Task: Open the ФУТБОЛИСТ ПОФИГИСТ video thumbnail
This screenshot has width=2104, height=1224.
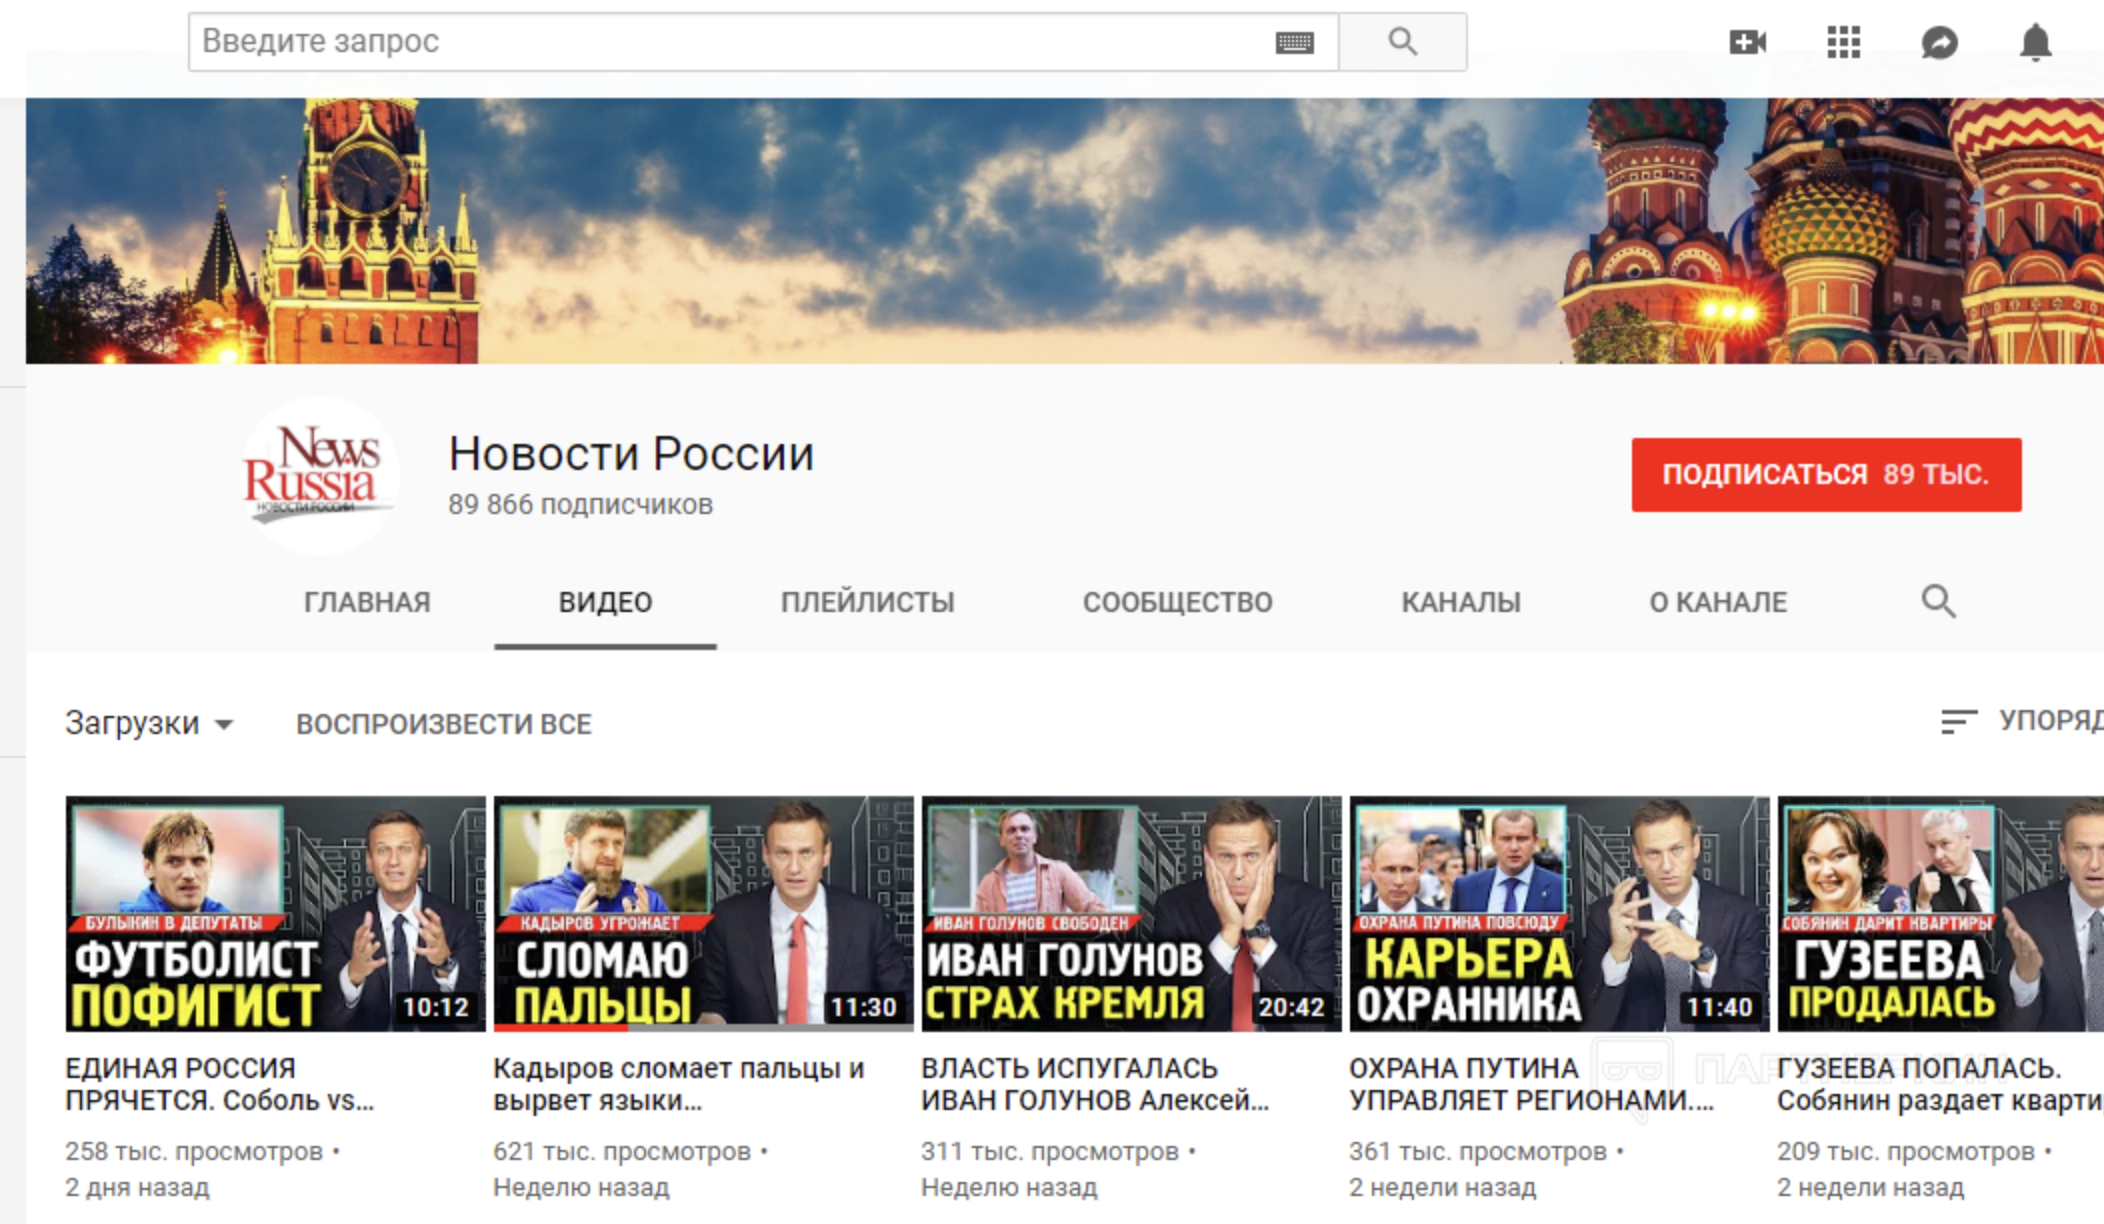Action: [275, 913]
